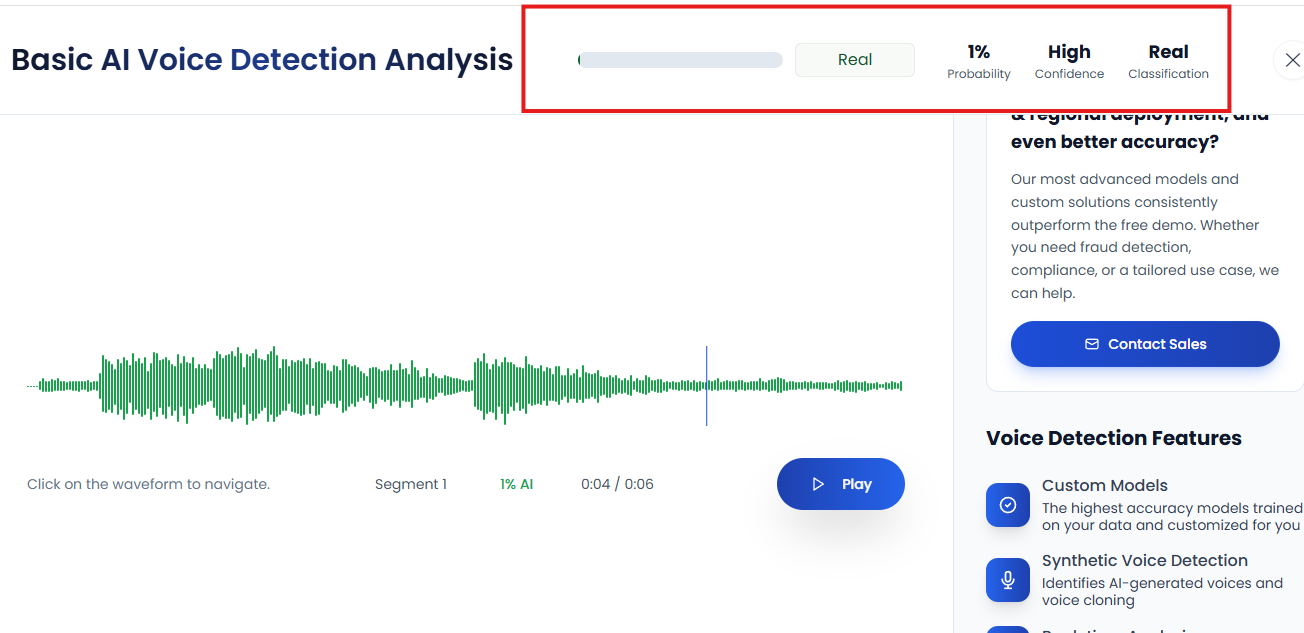Click the green Real result badge
This screenshot has width=1304, height=633.
point(854,60)
